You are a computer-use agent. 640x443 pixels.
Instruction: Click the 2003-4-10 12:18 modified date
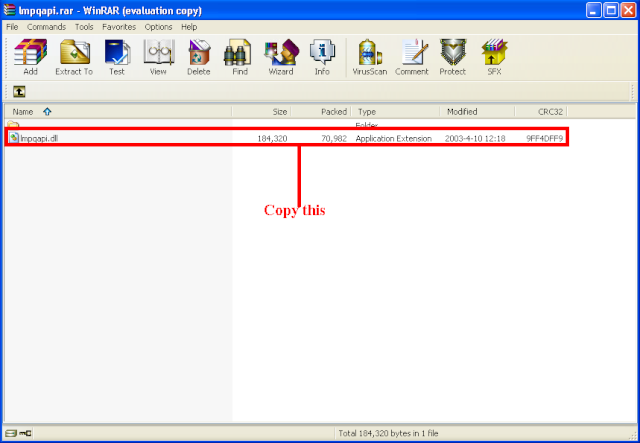pyautogui.click(x=475, y=138)
